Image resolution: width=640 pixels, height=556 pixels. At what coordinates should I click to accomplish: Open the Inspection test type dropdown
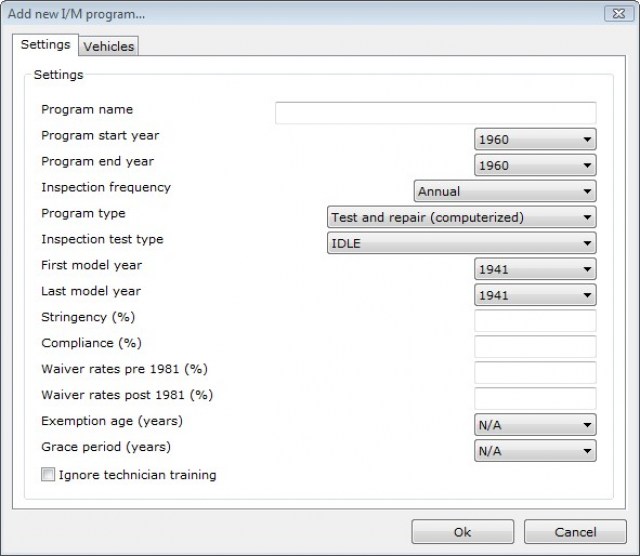coord(461,243)
